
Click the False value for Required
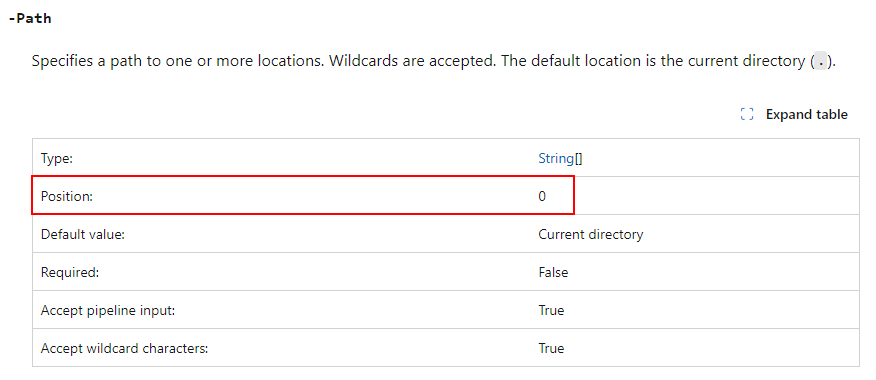(553, 272)
